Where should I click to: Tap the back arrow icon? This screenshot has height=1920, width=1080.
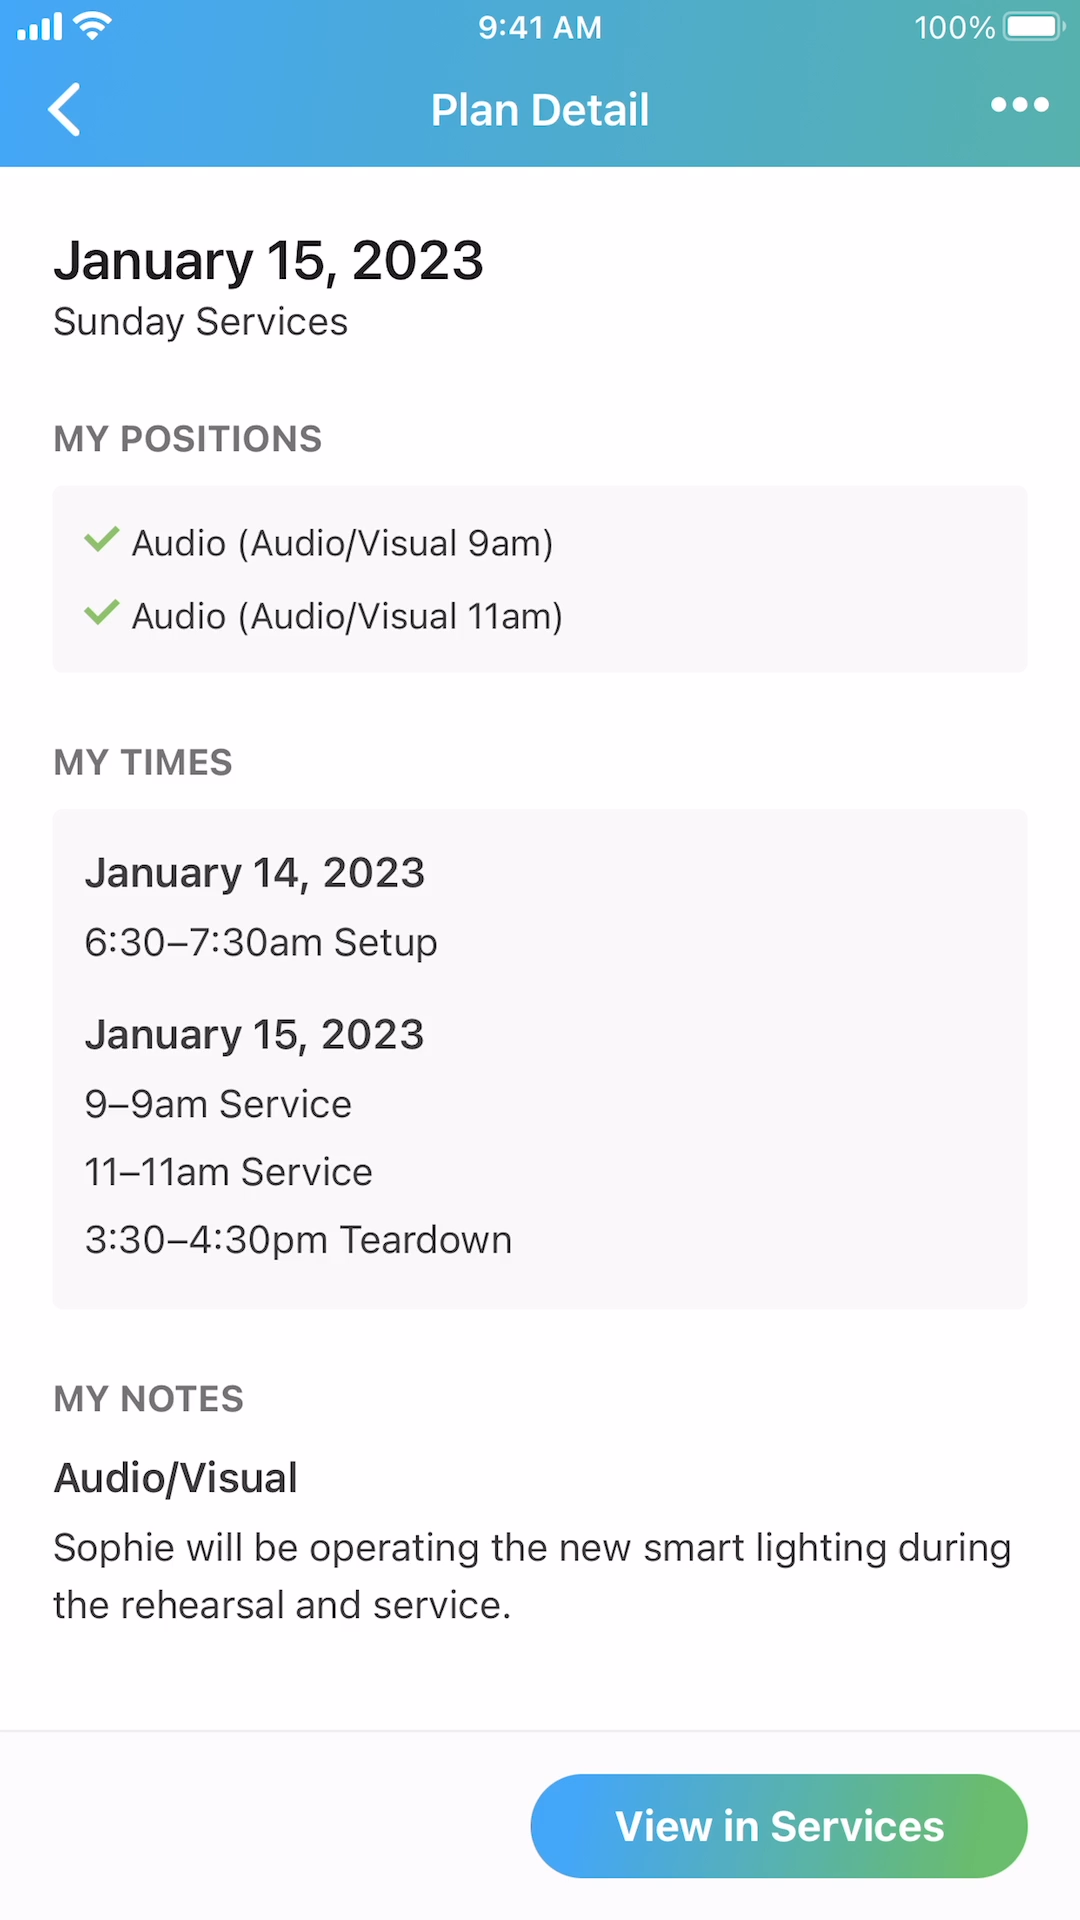tap(65, 109)
